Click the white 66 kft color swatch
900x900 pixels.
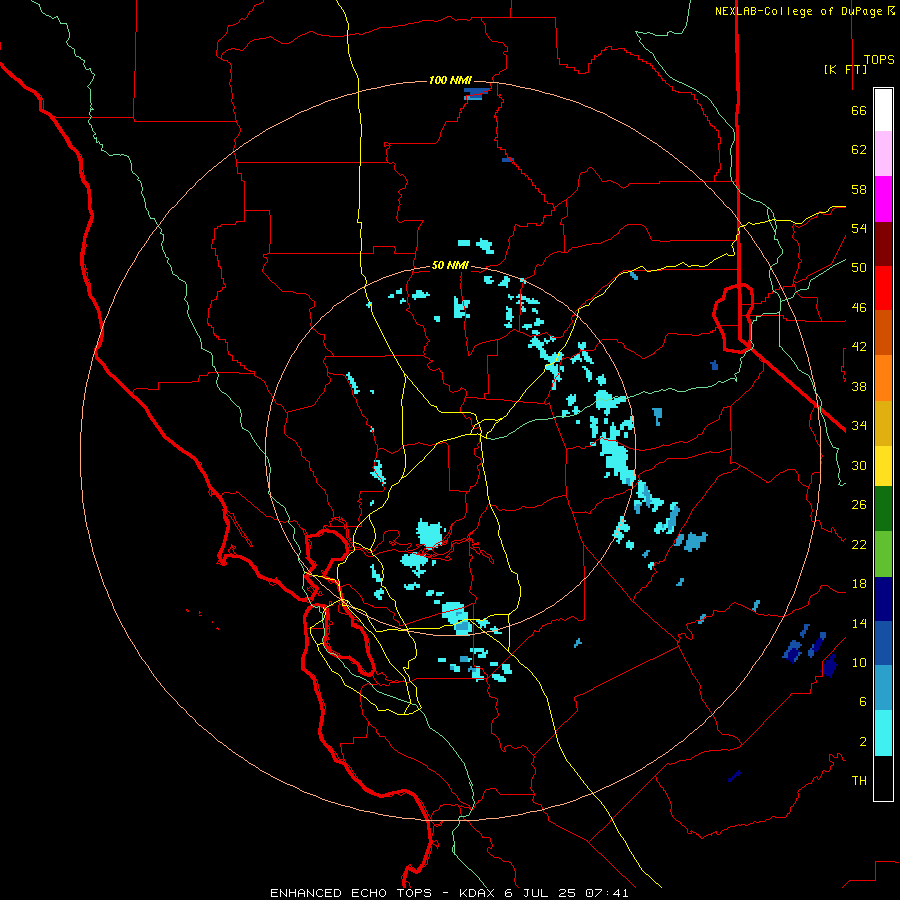pos(883,110)
